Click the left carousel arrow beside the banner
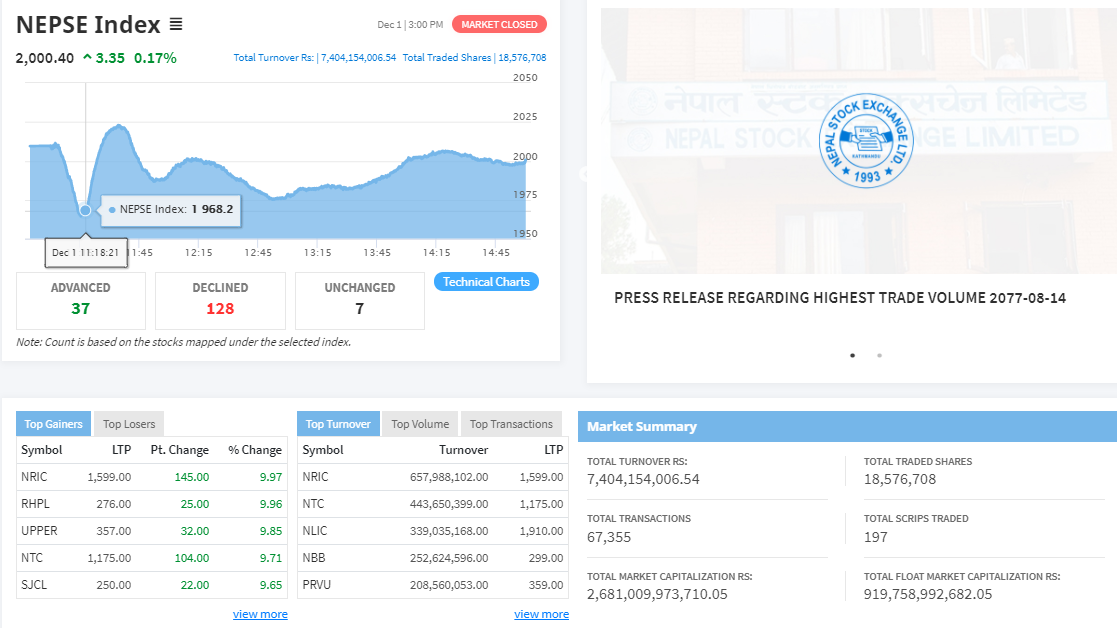 coord(583,174)
